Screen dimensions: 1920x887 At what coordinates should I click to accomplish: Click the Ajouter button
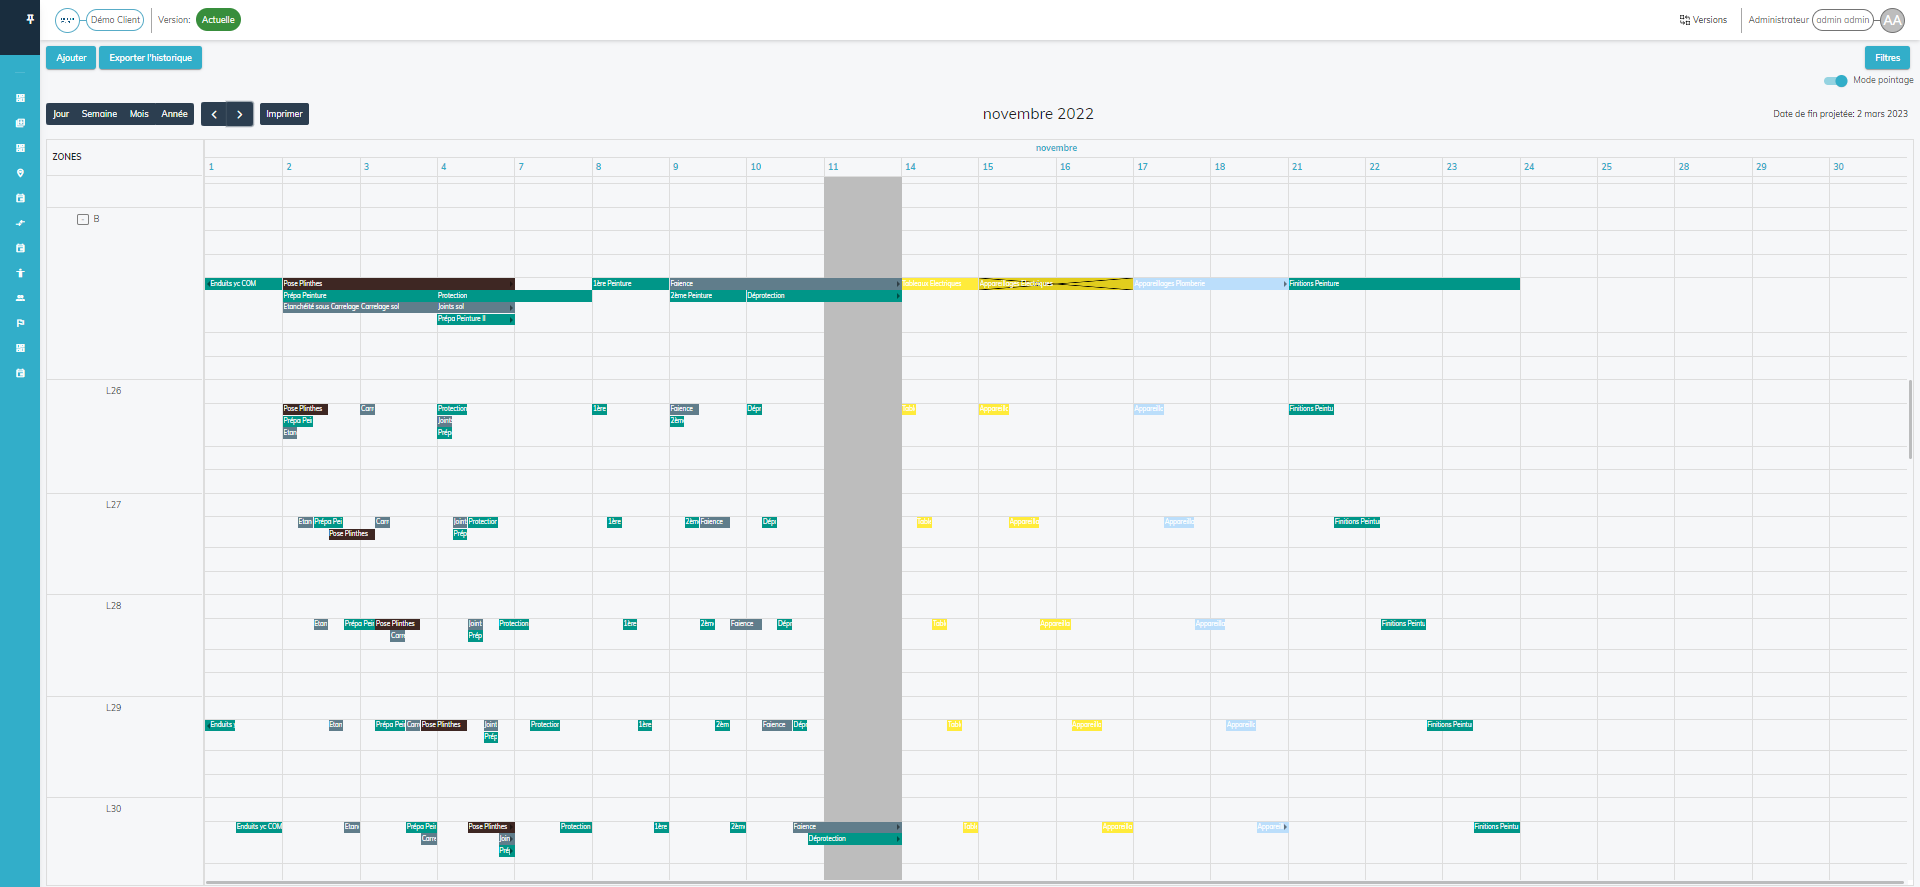tap(71, 58)
